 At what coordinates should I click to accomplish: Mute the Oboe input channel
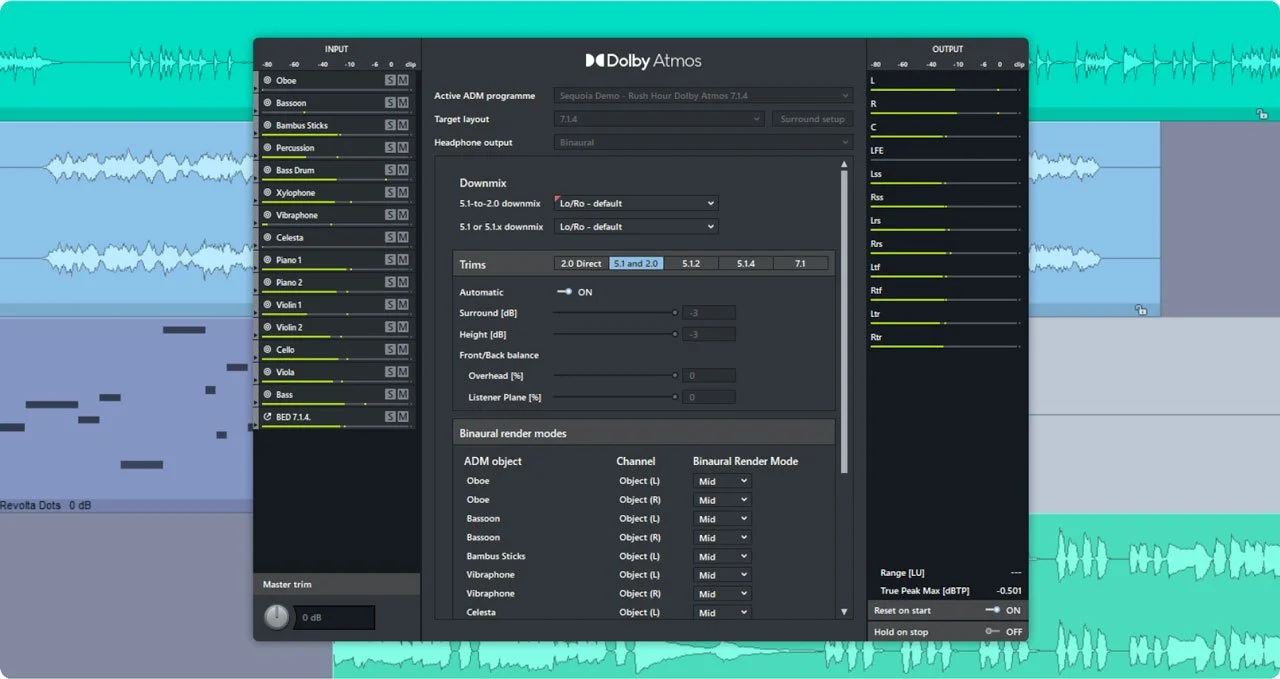403,80
